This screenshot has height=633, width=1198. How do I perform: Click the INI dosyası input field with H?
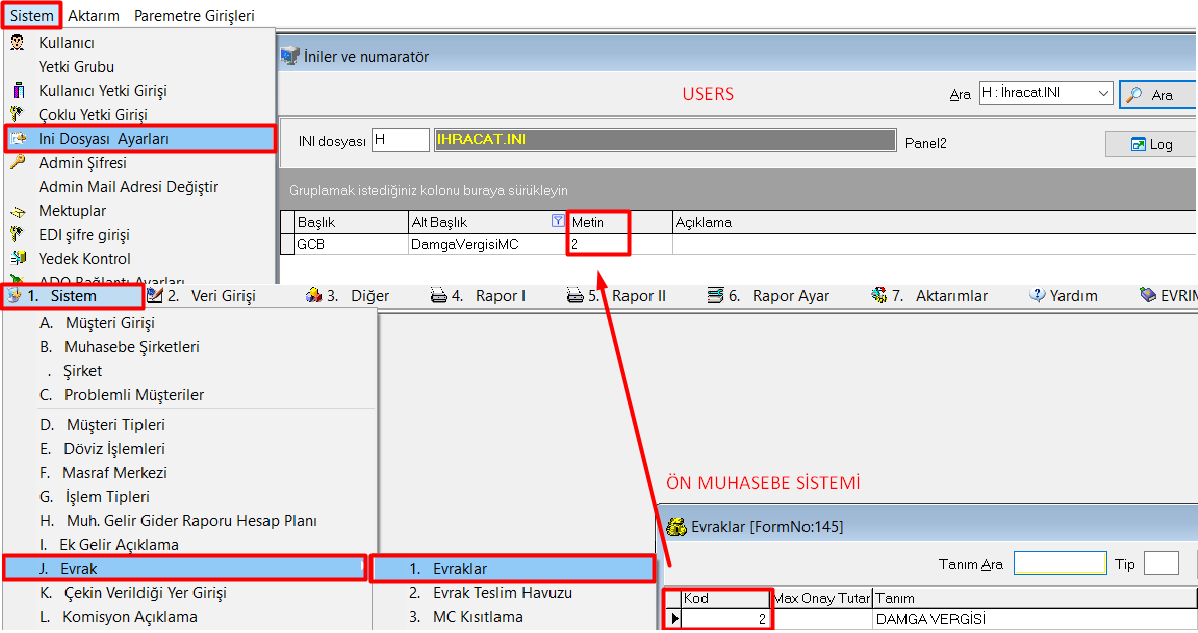point(401,140)
